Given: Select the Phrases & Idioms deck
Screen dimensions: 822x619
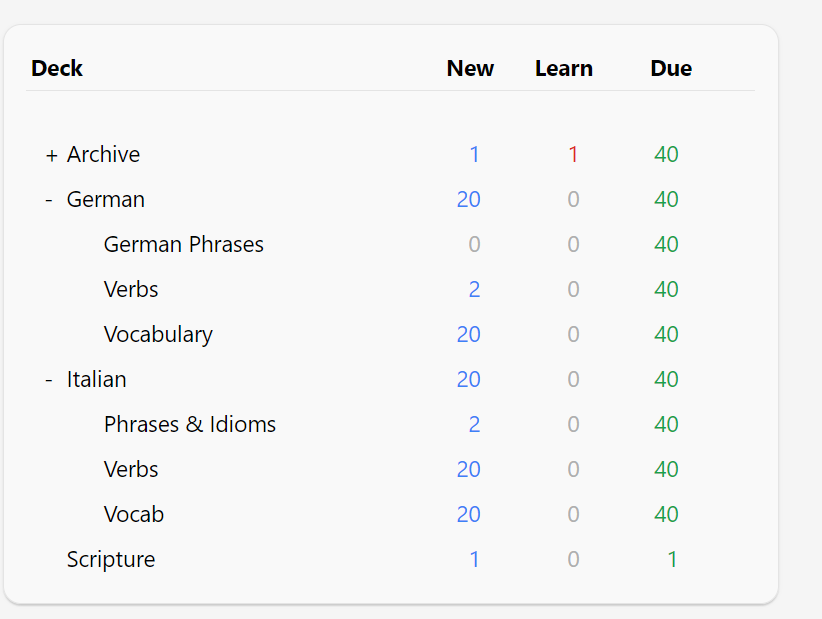Looking at the screenshot, I should [x=190, y=425].
